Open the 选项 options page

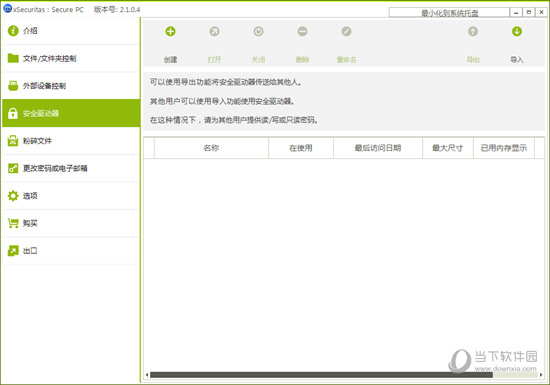click(71, 196)
